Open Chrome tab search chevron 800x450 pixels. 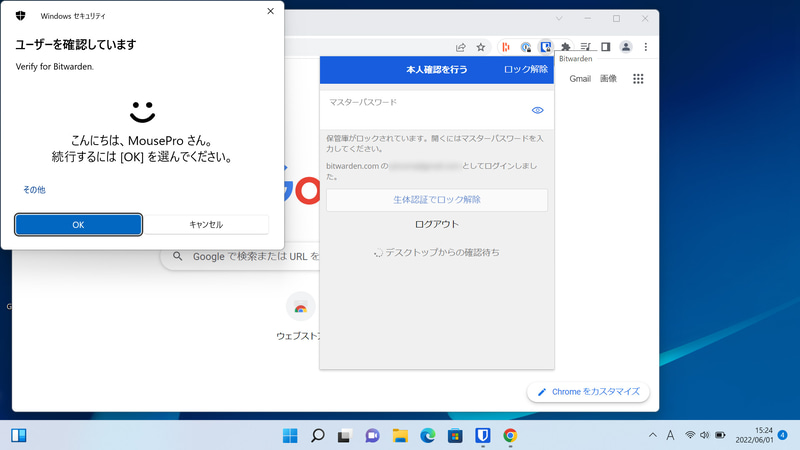[x=559, y=19]
